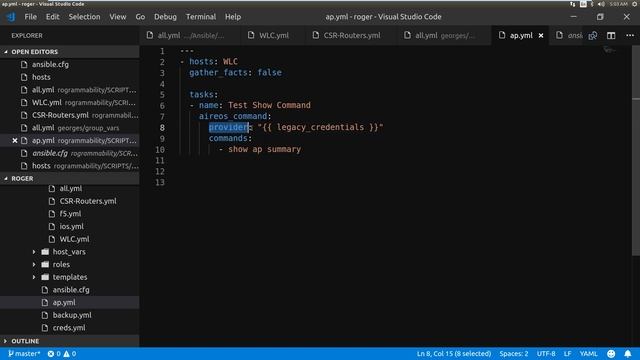Click 'show ap summary' on line 10

coord(264,149)
